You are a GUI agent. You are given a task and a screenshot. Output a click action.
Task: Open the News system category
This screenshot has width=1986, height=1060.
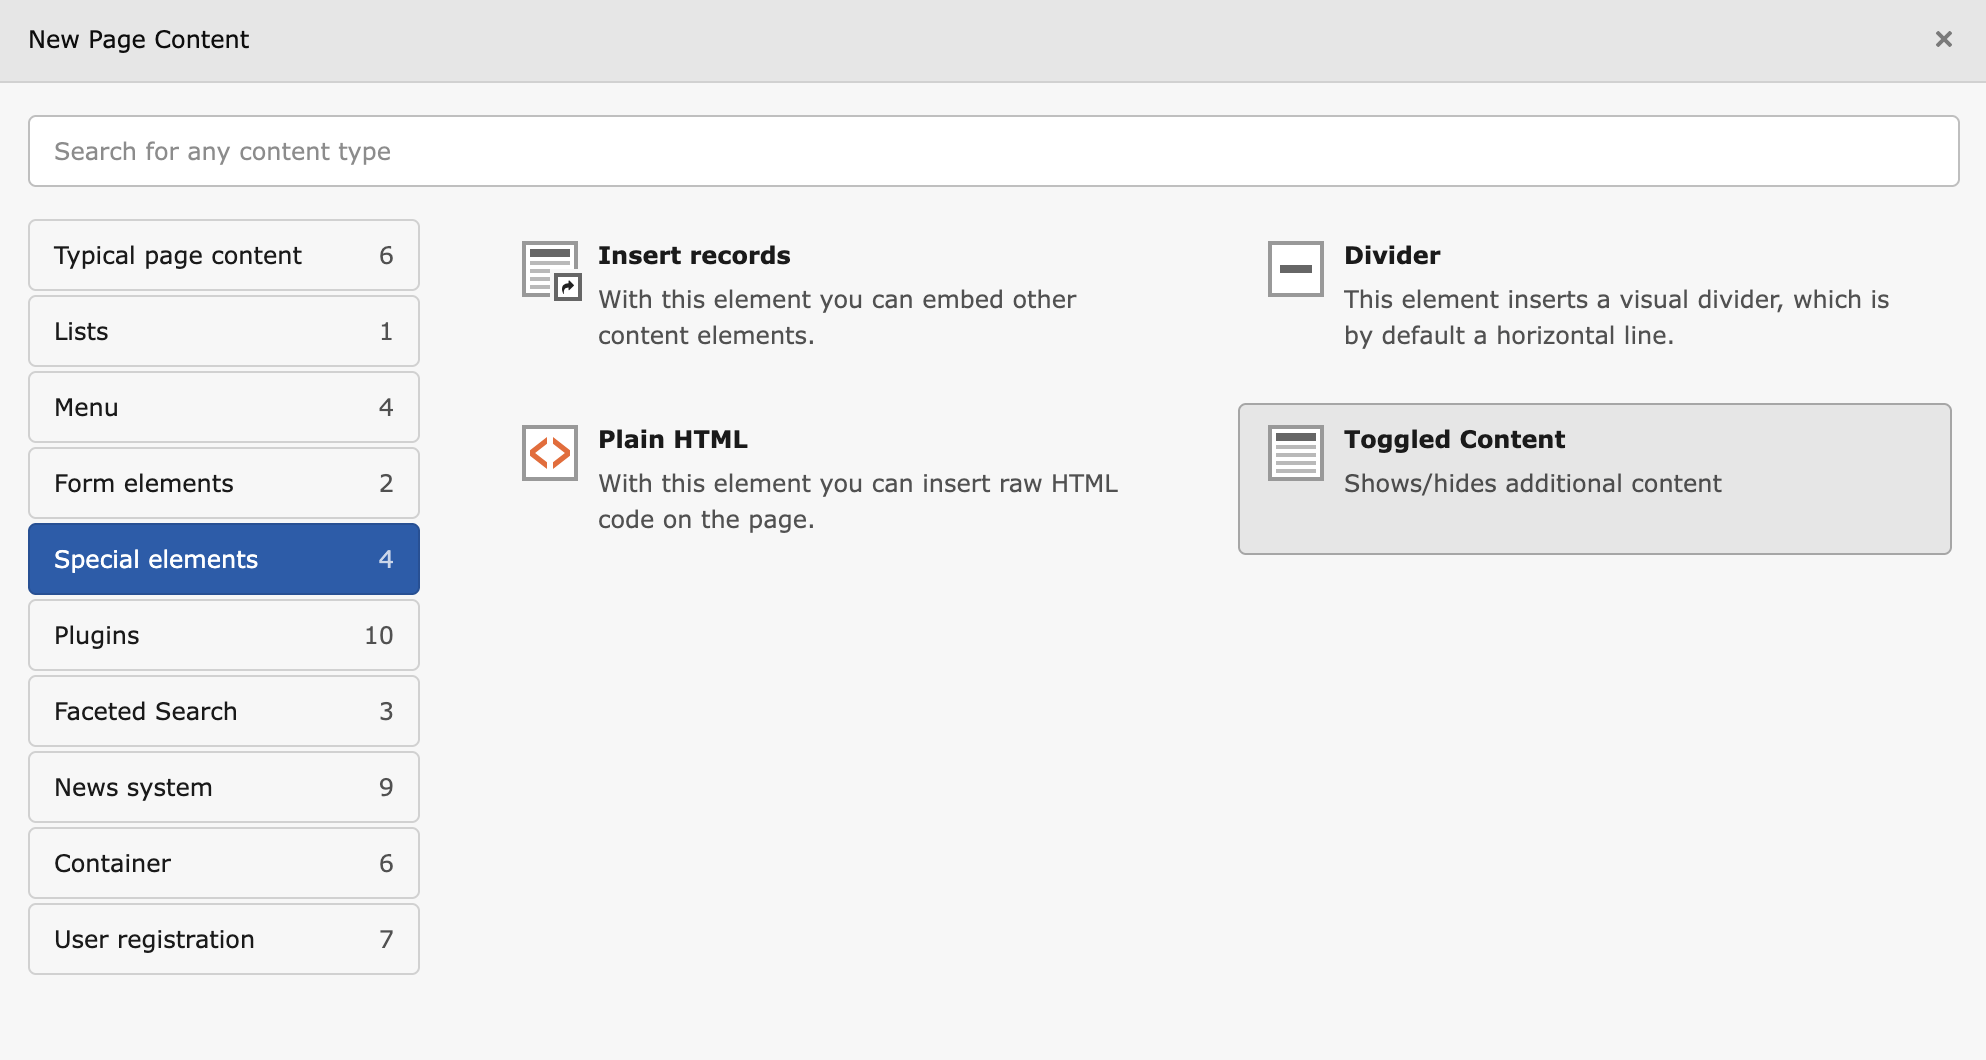click(223, 787)
